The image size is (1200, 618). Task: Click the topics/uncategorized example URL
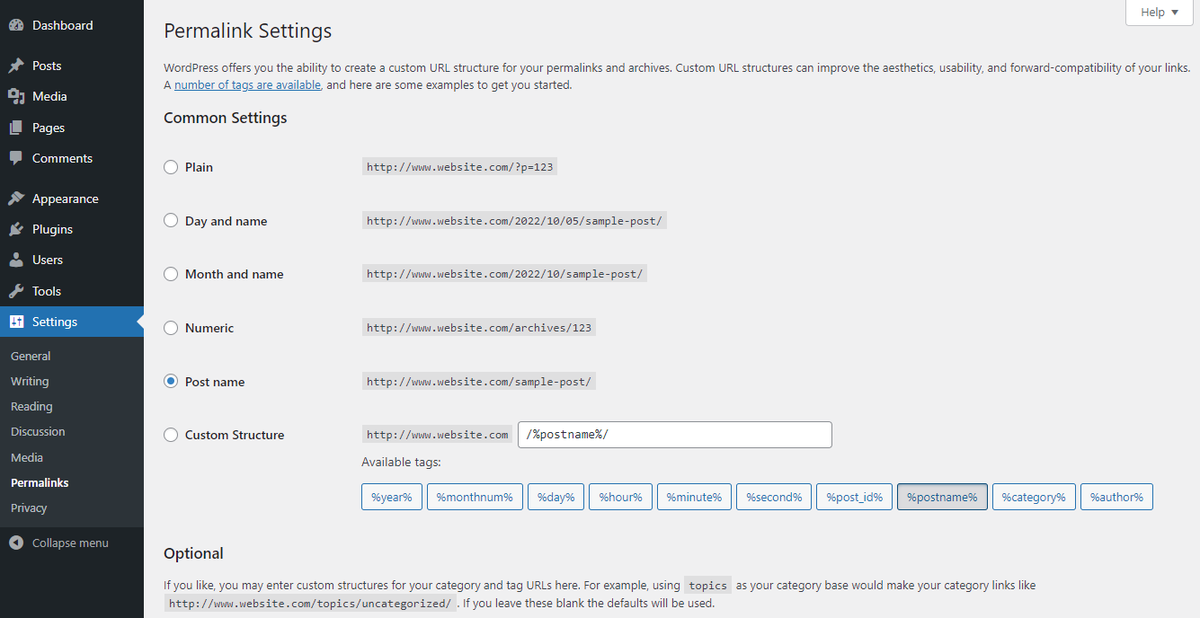(311, 604)
